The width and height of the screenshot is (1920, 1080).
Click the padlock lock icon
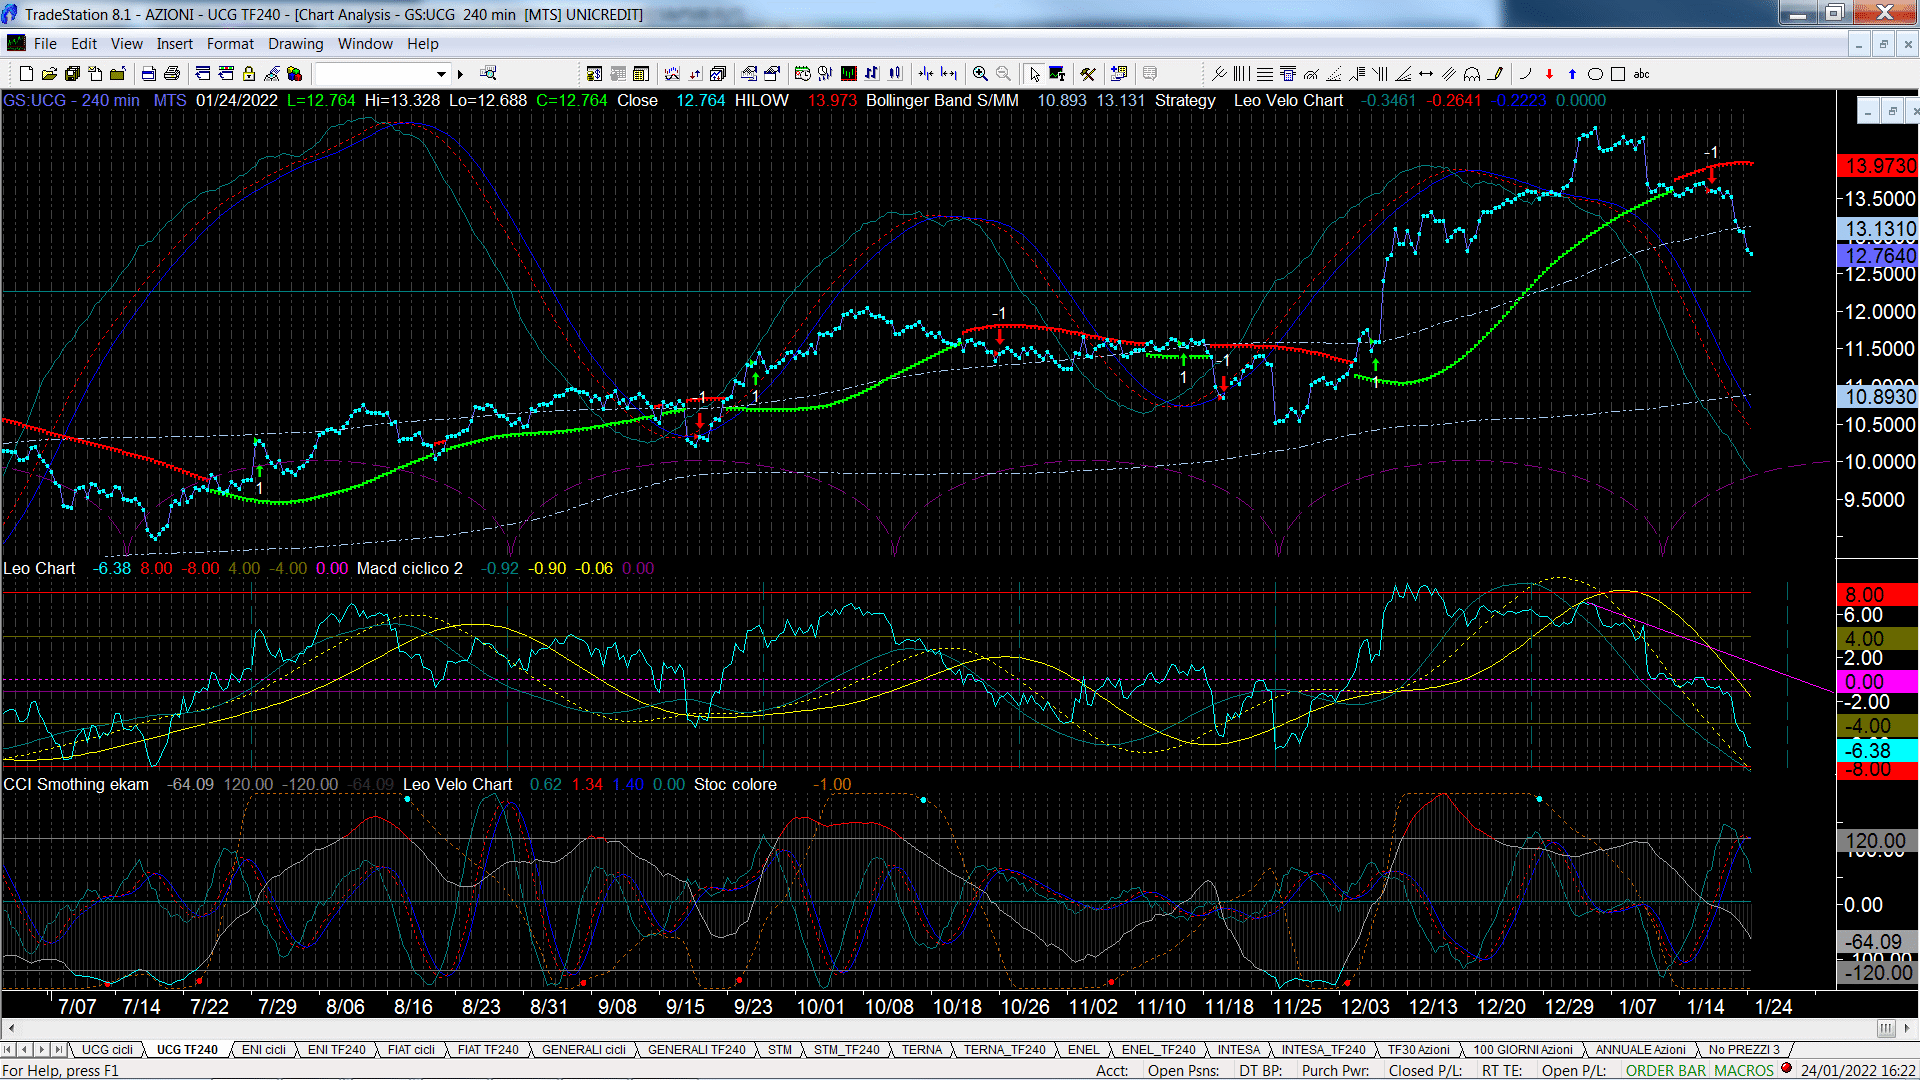248,74
